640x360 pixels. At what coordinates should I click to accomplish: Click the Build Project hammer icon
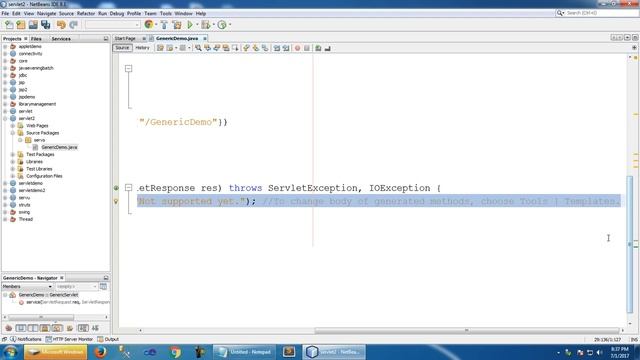pyautogui.click(x=164, y=25)
